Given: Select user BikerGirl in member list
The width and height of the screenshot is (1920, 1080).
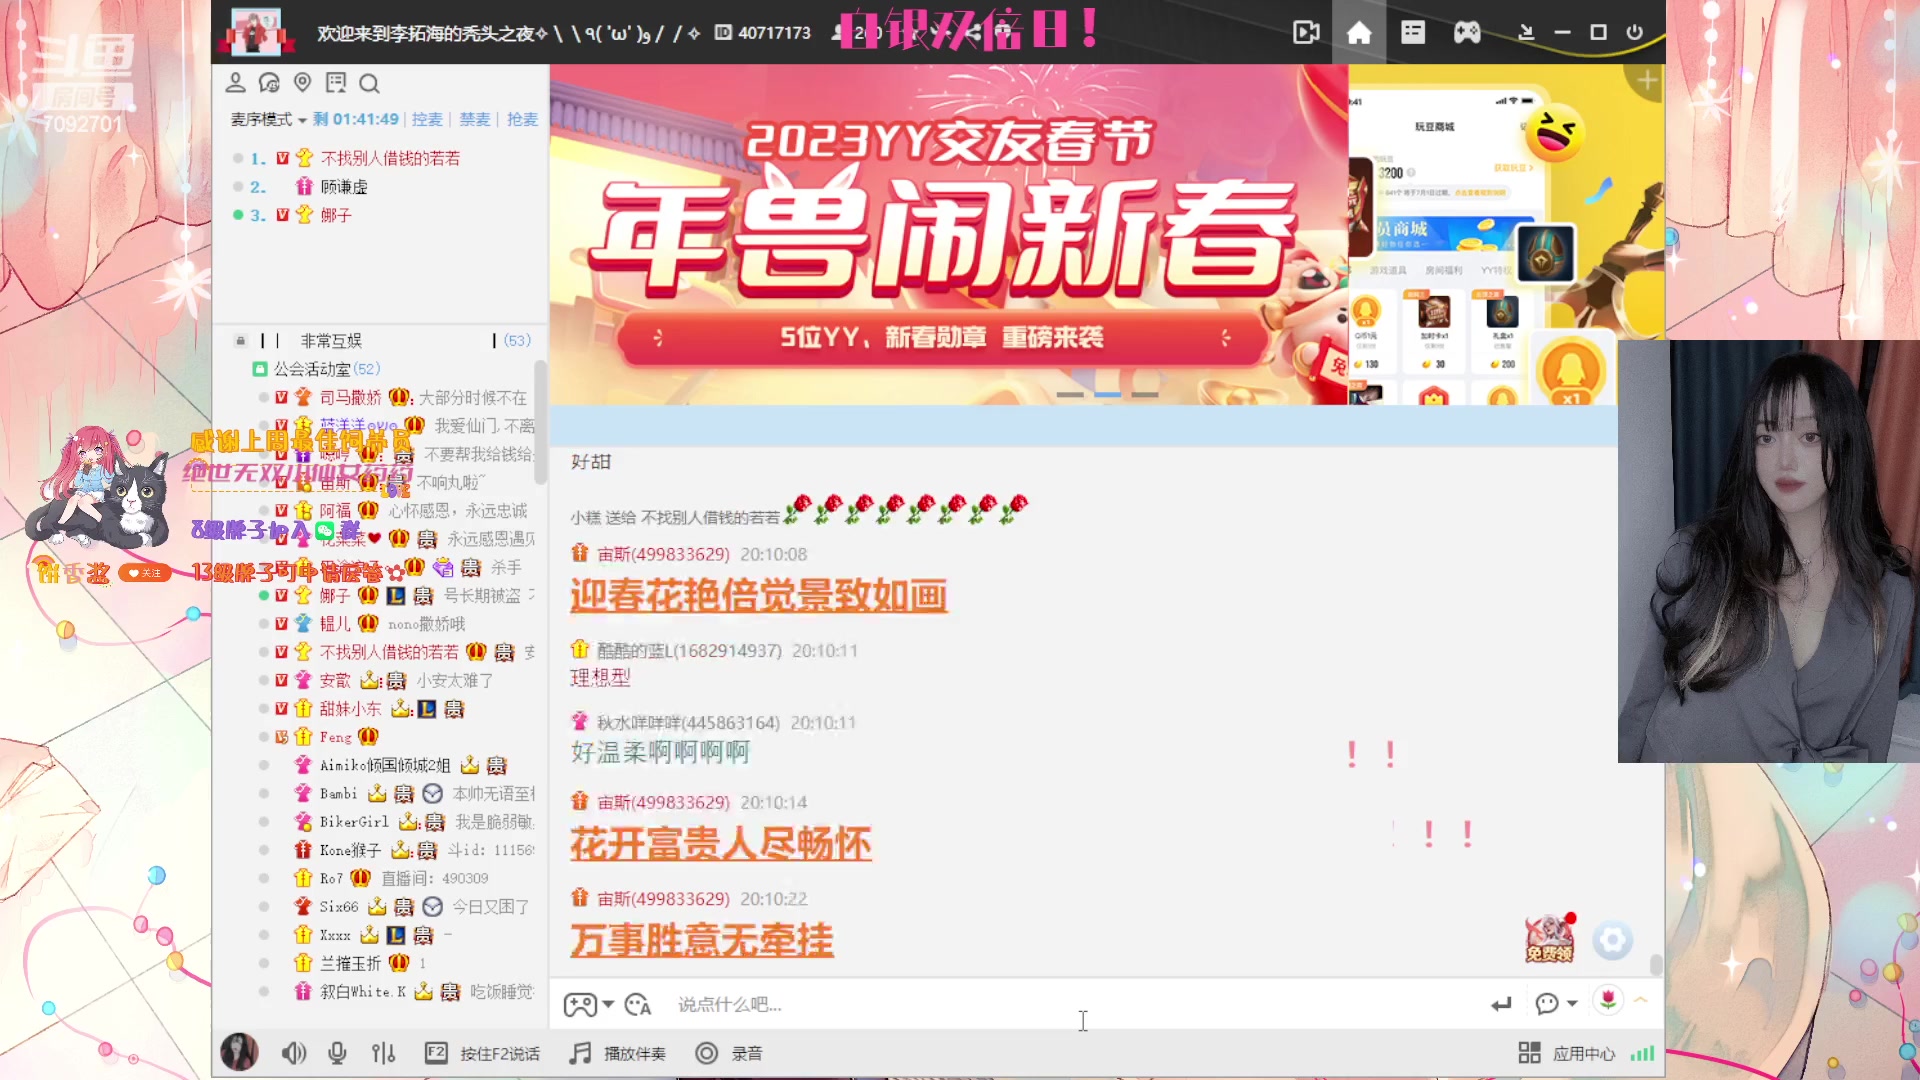Looking at the screenshot, I should tap(354, 822).
